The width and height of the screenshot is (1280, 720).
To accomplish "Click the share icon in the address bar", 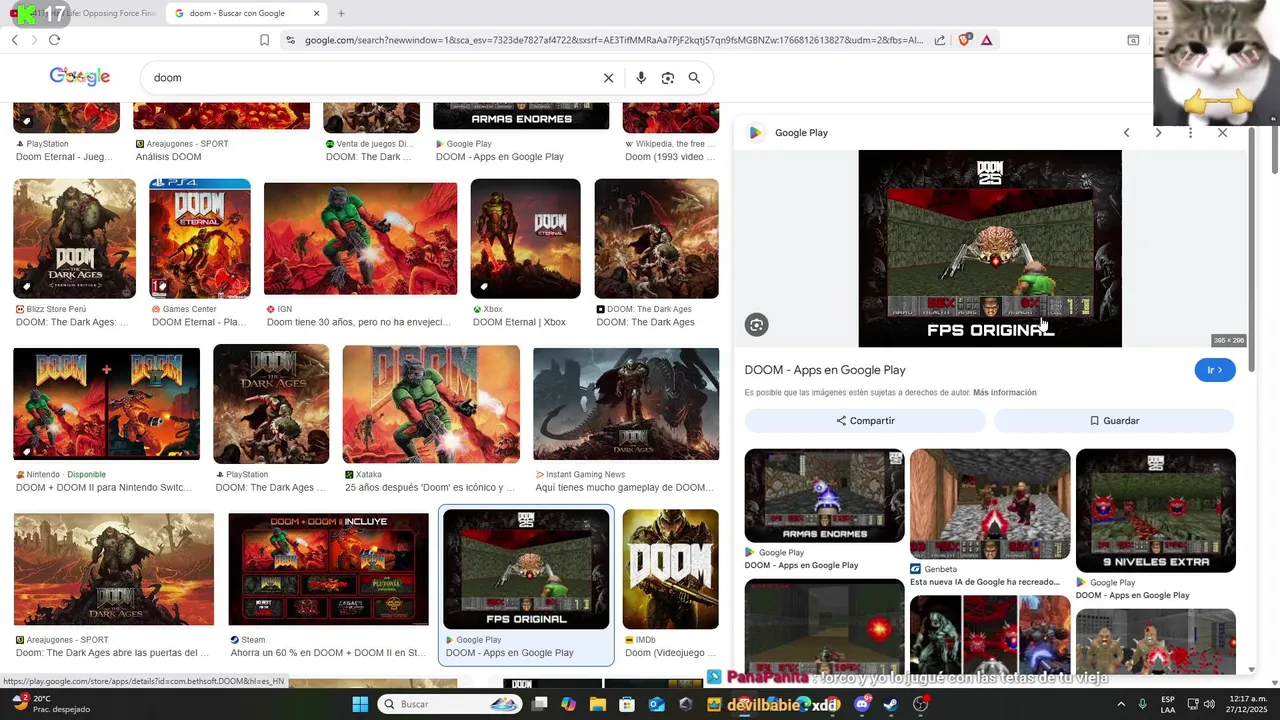I will tap(940, 40).
